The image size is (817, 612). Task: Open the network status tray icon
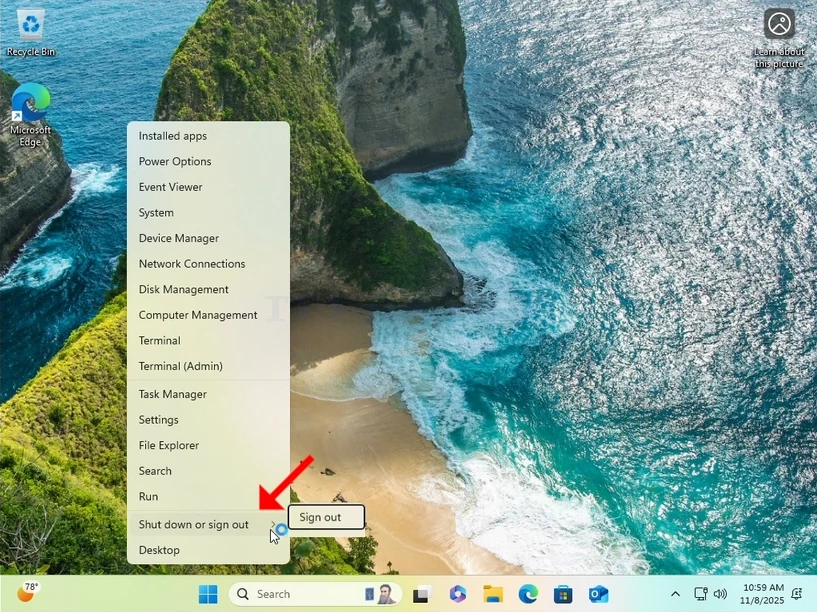click(701, 594)
